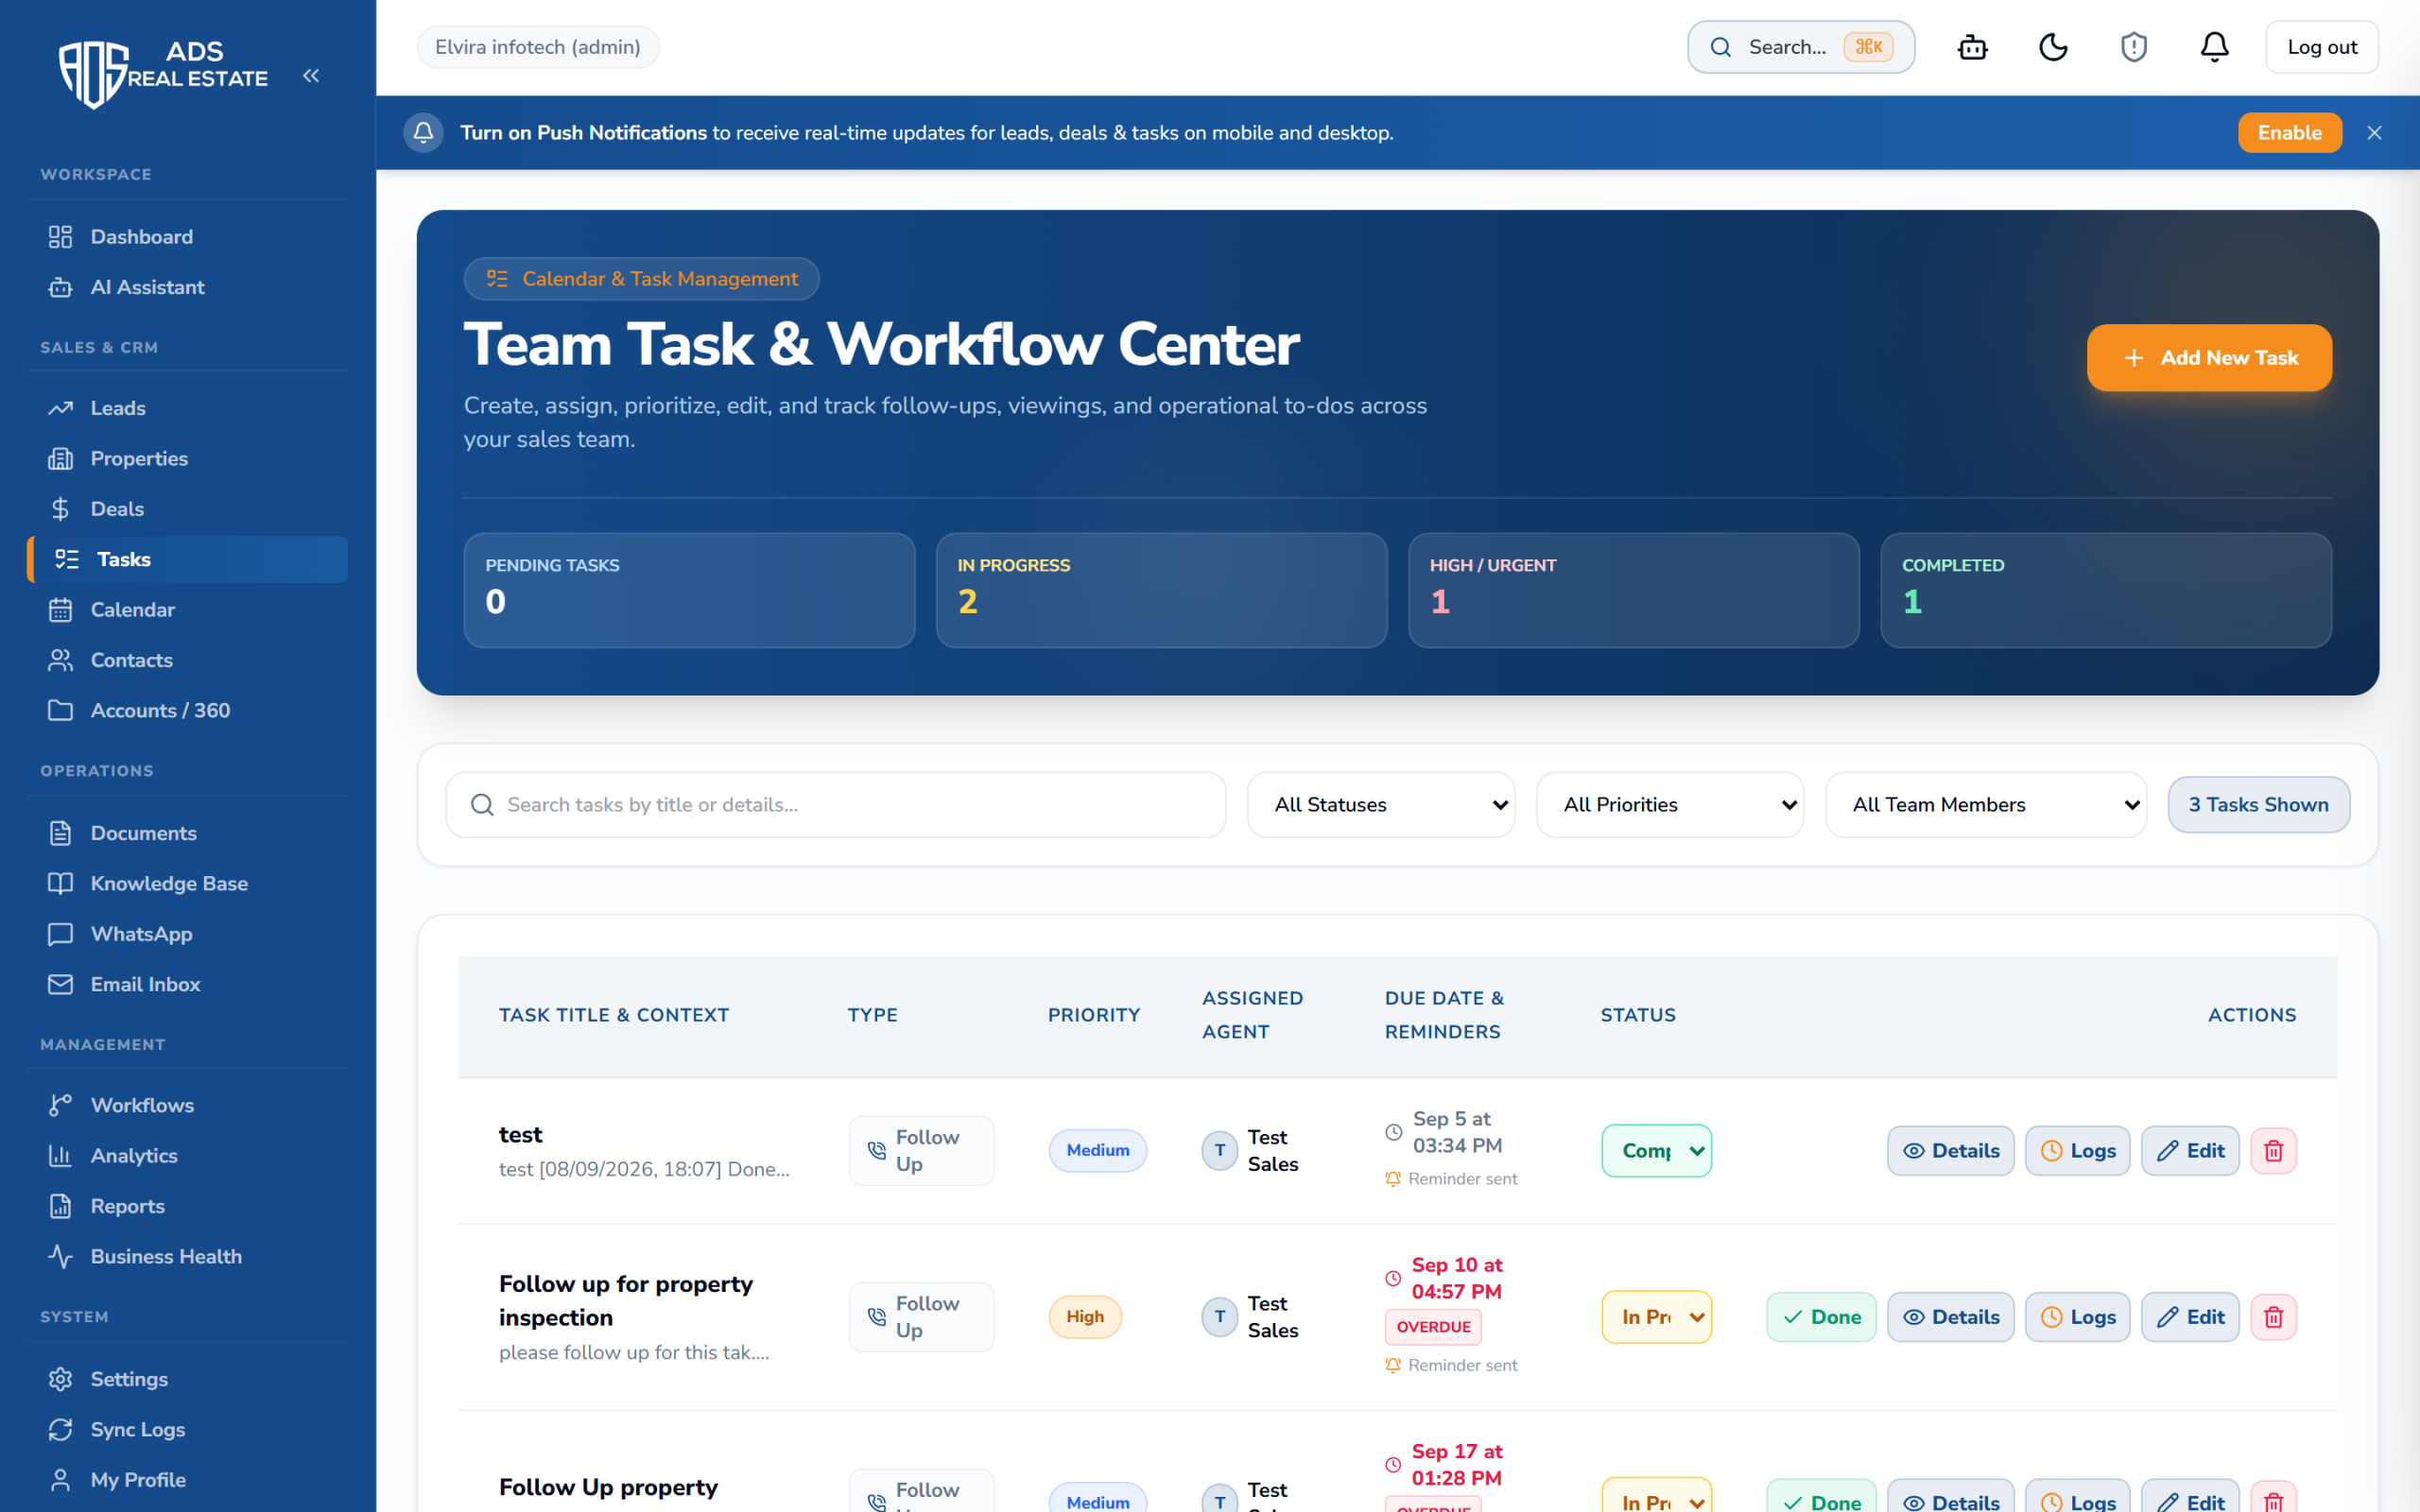Mark property inspection task as Done
The image size is (2420, 1512).
[1821, 1317]
